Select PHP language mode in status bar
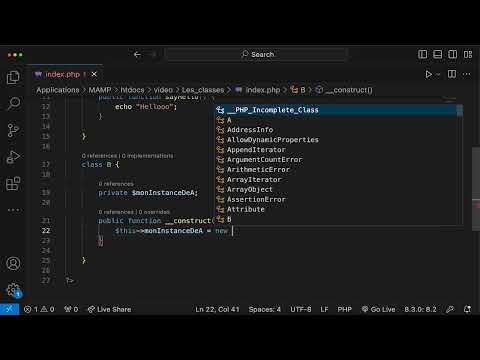The width and height of the screenshot is (480, 360). (345, 309)
